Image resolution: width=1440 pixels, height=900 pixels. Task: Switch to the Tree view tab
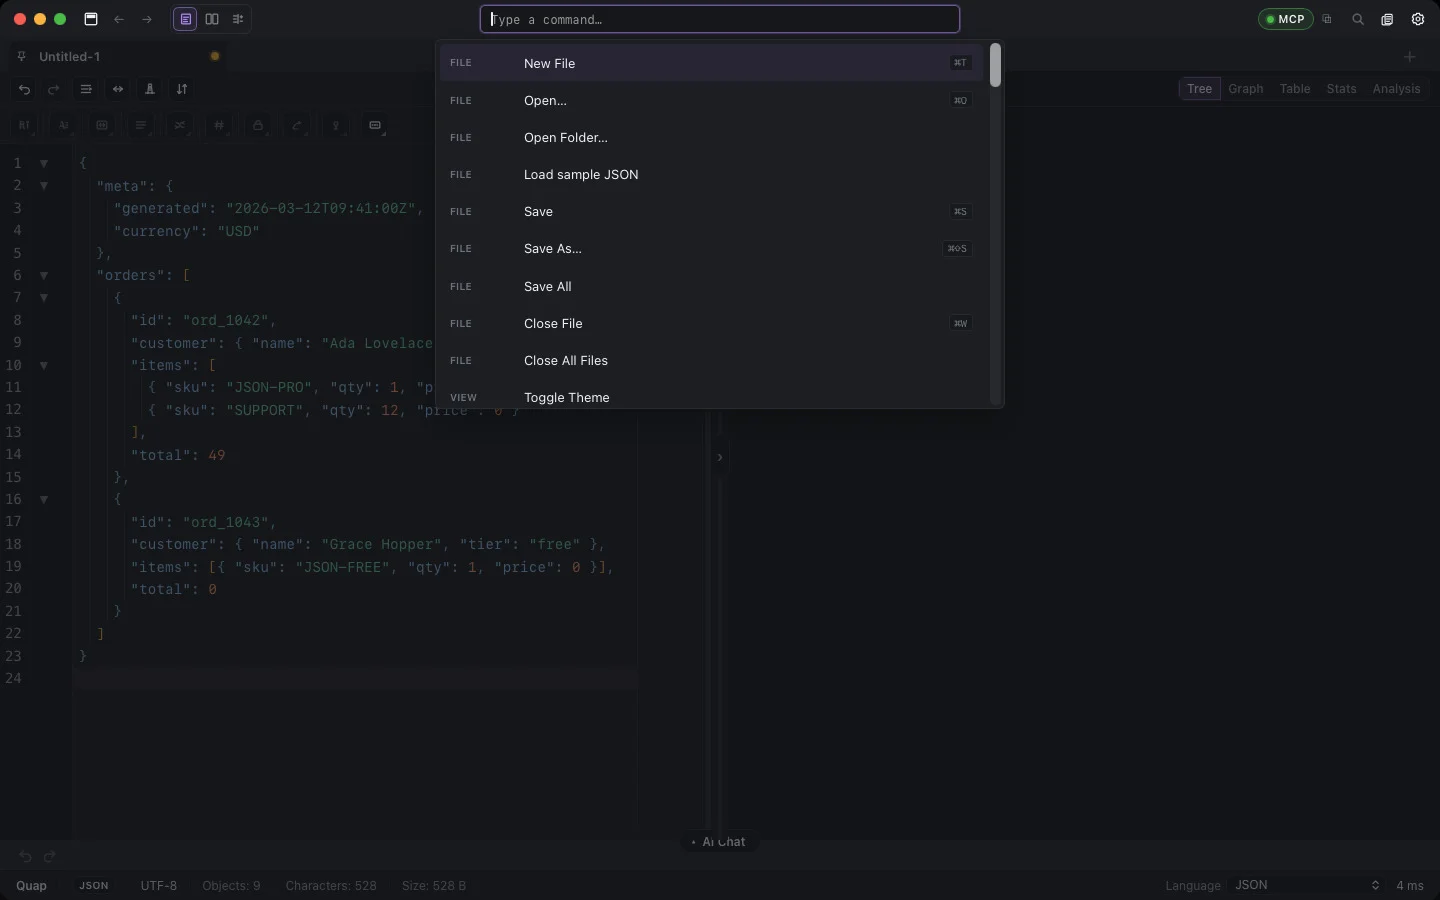(1199, 89)
